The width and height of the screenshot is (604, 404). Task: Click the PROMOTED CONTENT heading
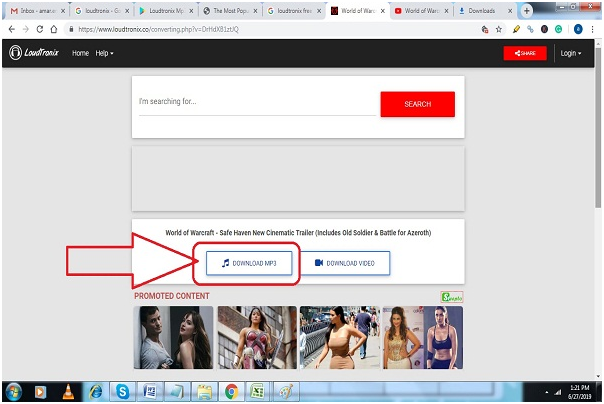click(172, 296)
